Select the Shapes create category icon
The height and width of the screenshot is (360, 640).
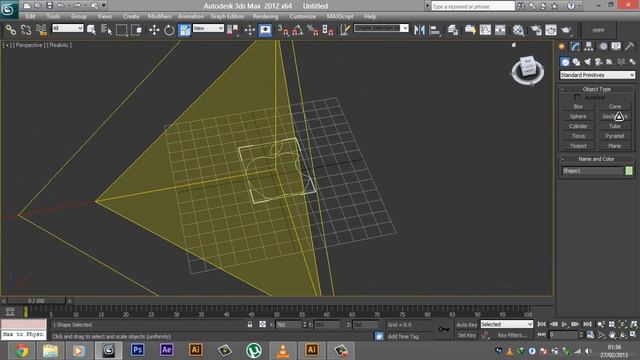coord(576,62)
